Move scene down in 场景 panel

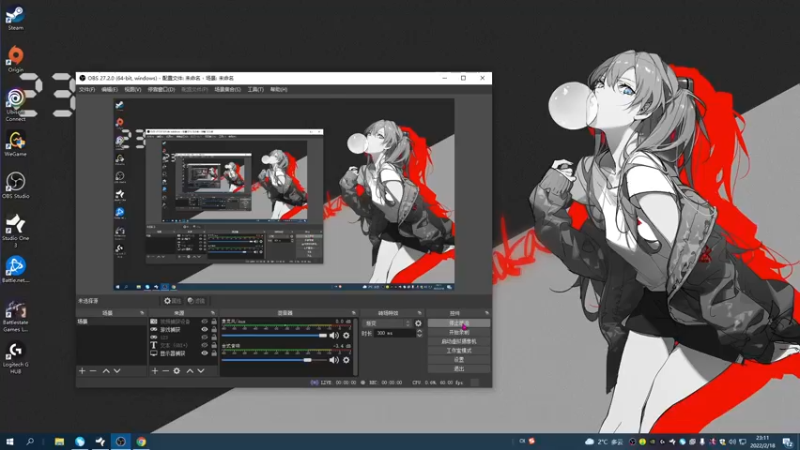117,371
